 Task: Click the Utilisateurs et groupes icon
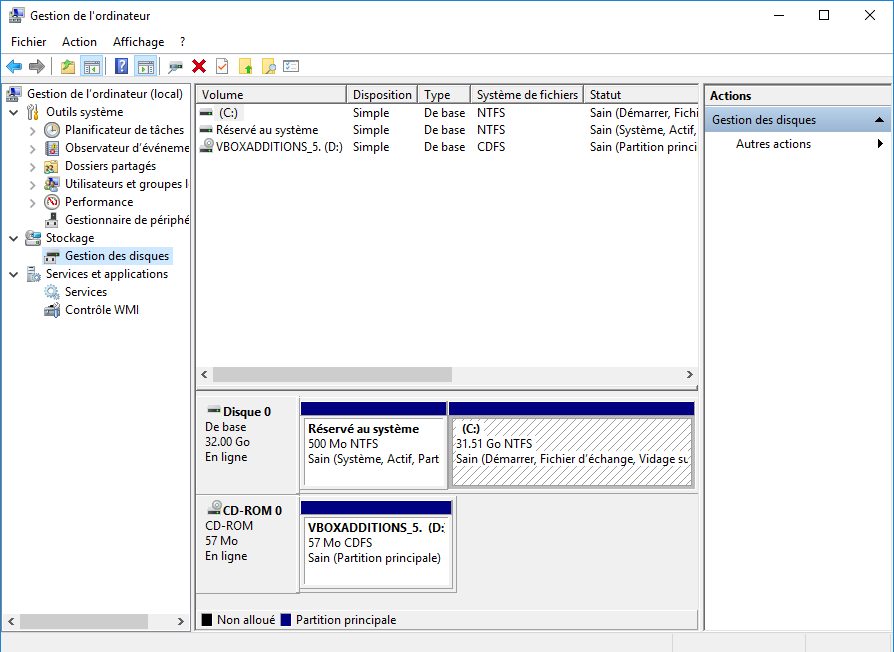(51, 184)
